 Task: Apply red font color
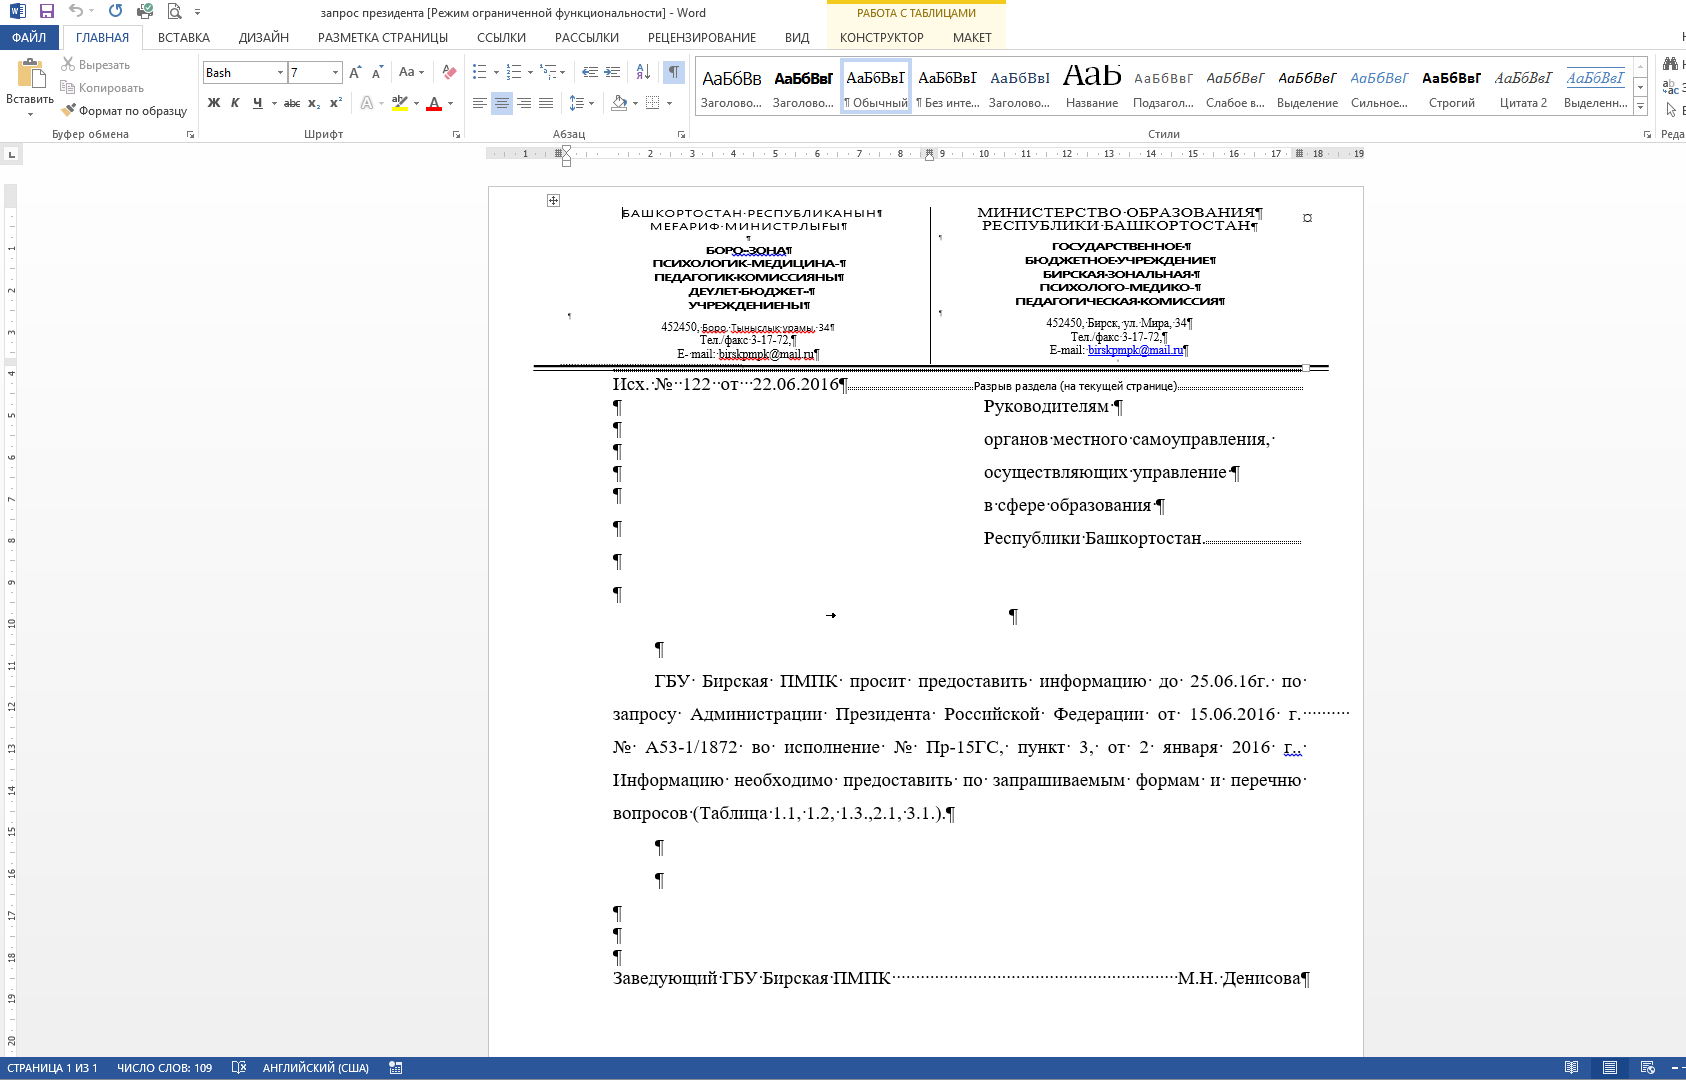(434, 103)
